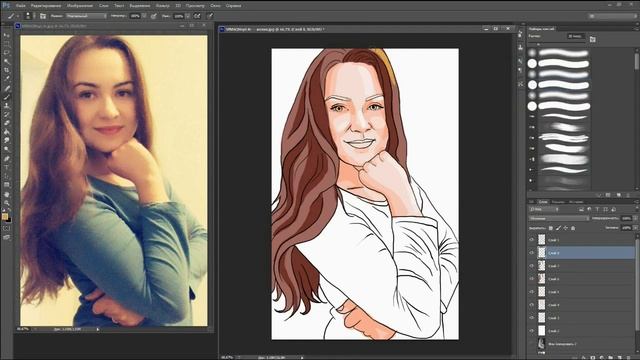The width and height of the screenshot is (640, 360).
Task: Select the Lasso tool
Action: (7, 53)
